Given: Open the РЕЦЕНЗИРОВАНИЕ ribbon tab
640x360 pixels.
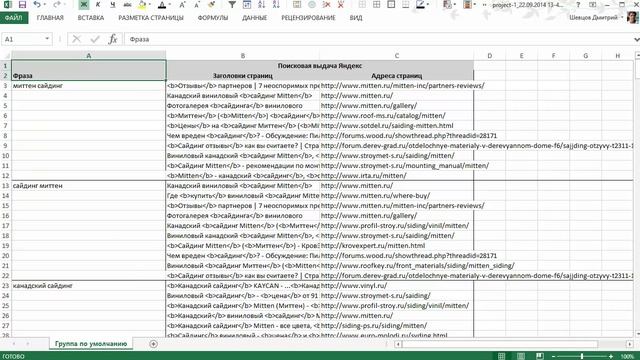Looking at the screenshot, I should tap(308, 18).
